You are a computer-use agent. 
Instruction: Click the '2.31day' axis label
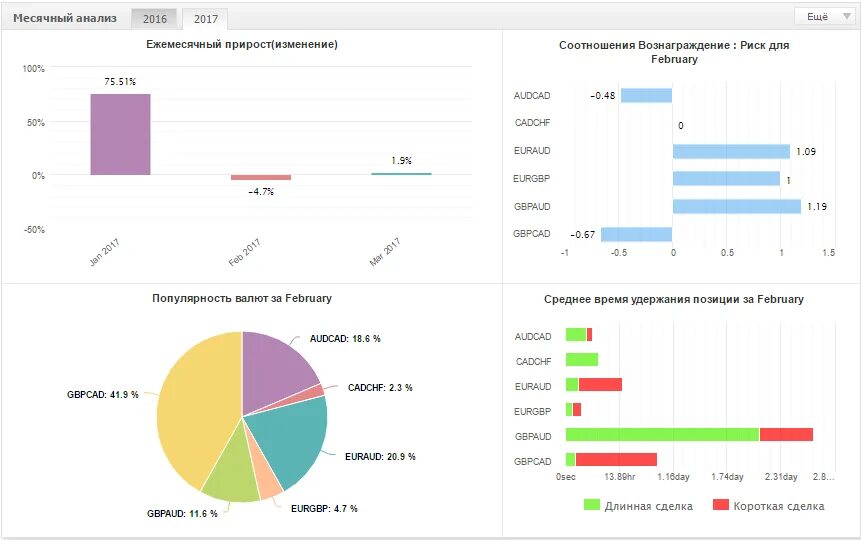click(781, 477)
